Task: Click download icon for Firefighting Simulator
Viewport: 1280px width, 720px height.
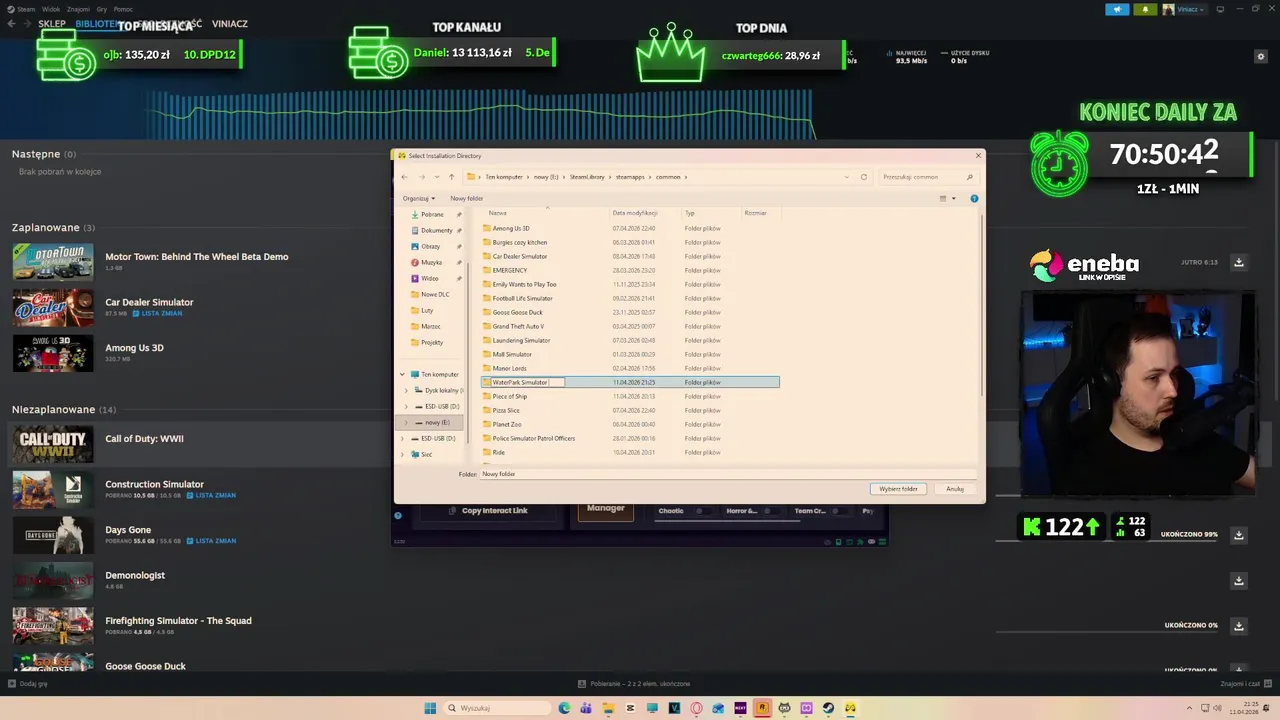Action: (x=1238, y=626)
